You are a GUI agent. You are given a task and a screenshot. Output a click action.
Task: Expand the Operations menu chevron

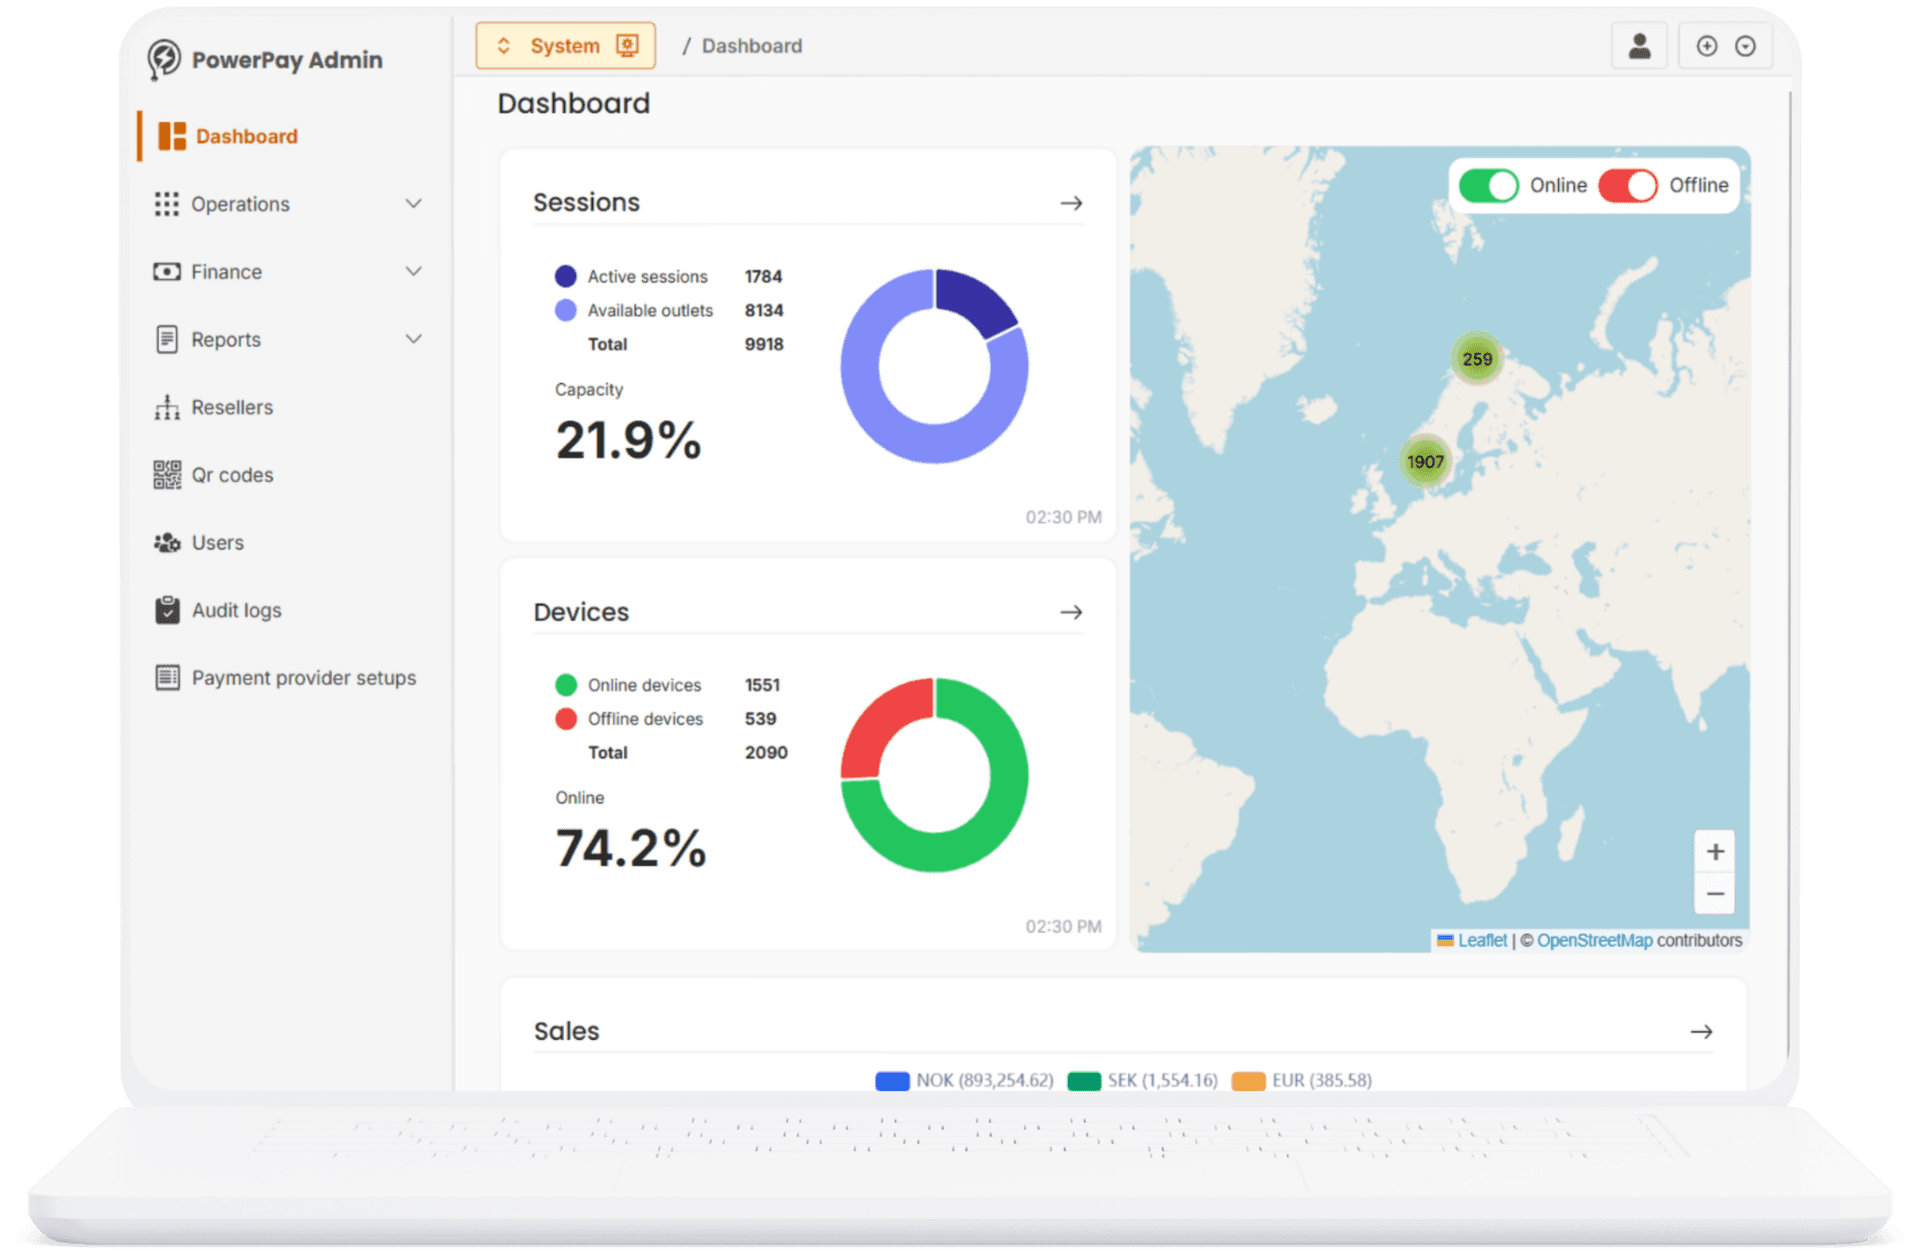413,204
